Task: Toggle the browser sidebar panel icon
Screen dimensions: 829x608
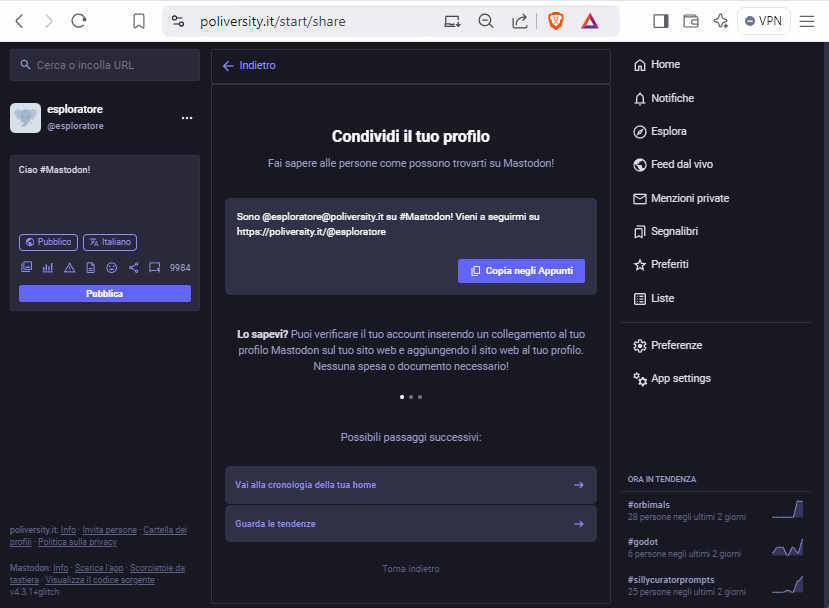Action: [x=660, y=21]
